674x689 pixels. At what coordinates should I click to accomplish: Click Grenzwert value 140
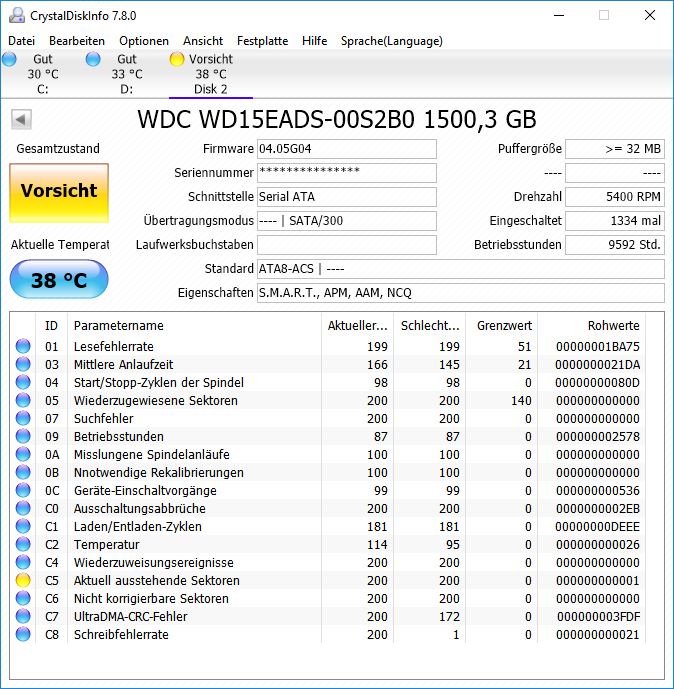(521, 400)
